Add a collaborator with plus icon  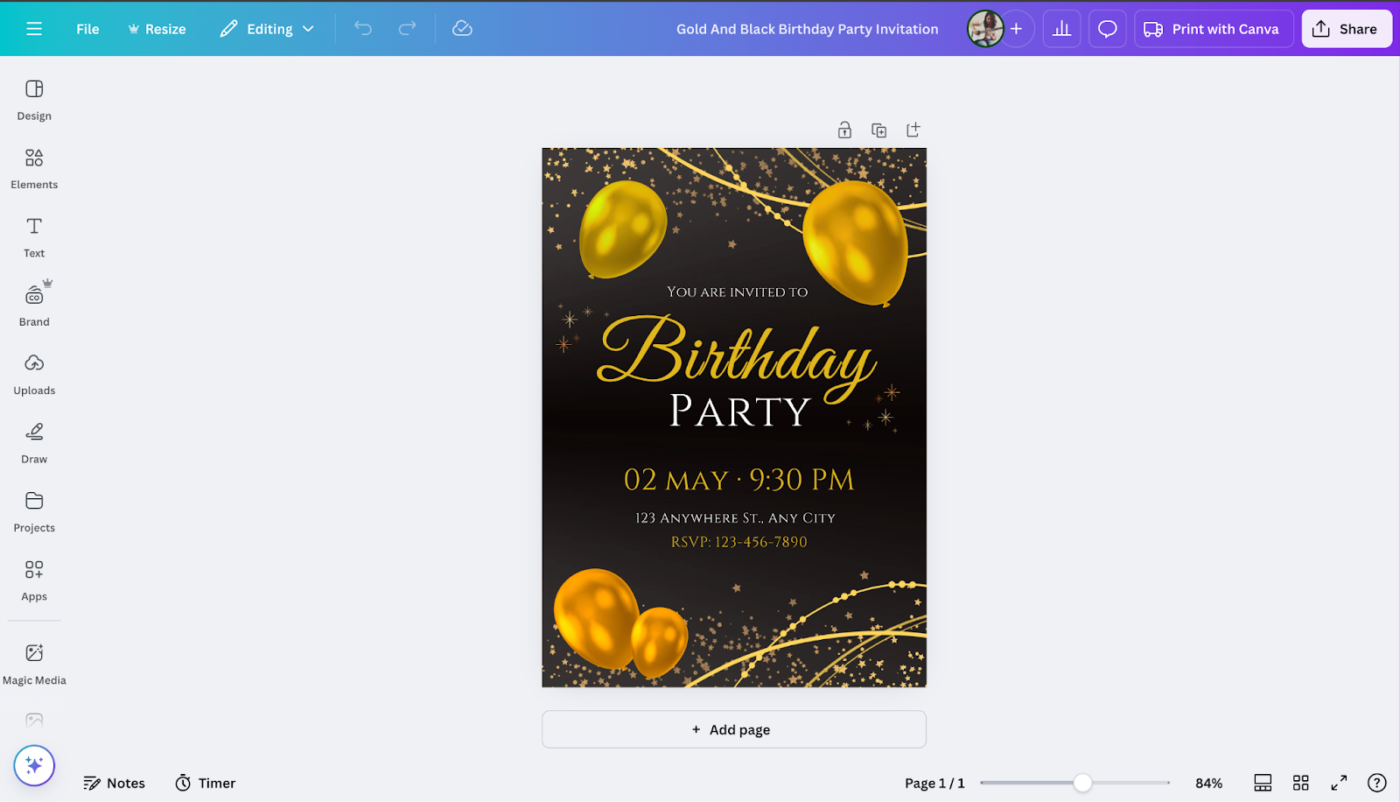pos(1016,29)
